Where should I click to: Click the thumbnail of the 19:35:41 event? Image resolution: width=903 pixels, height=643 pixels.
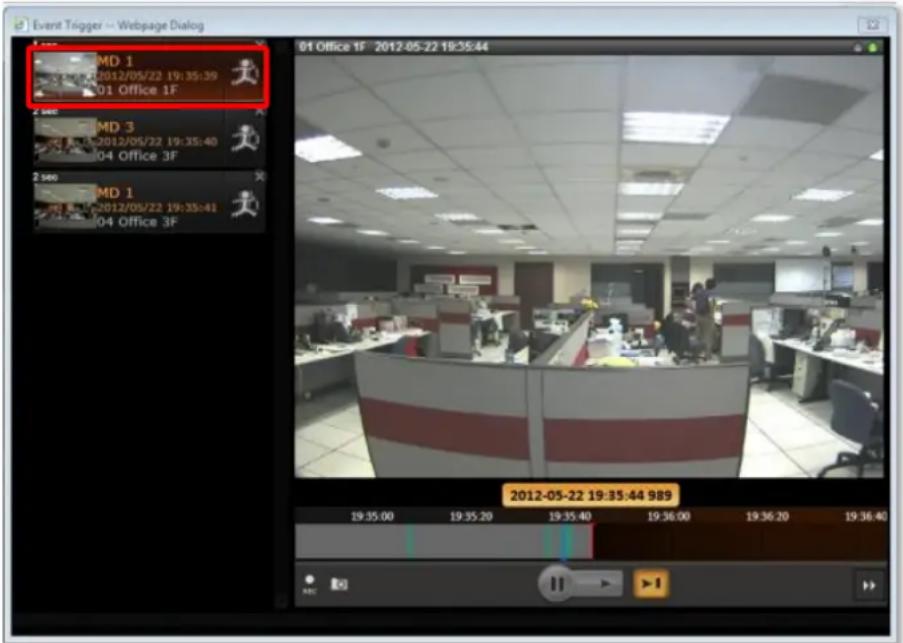64,207
